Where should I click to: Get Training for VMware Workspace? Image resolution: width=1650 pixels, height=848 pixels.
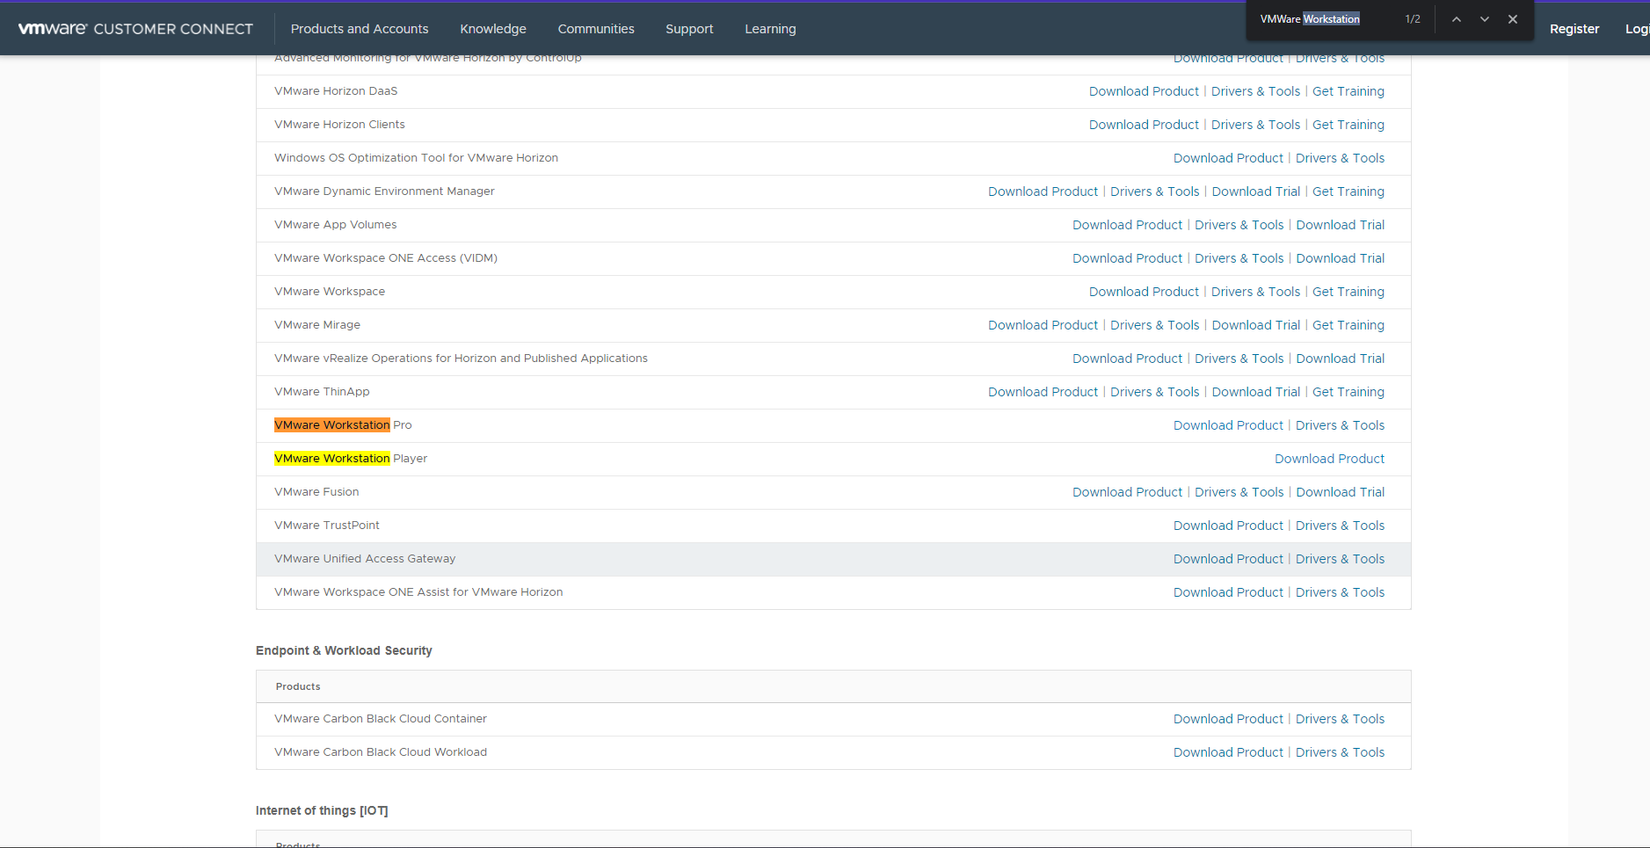(1348, 292)
